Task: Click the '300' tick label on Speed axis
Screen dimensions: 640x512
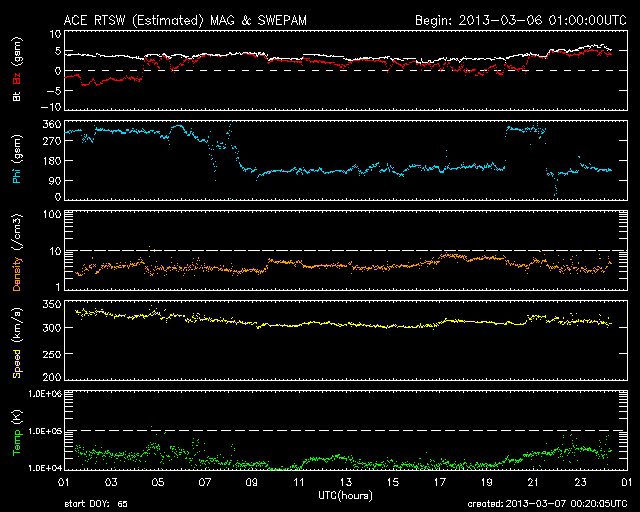Action: coord(52,328)
